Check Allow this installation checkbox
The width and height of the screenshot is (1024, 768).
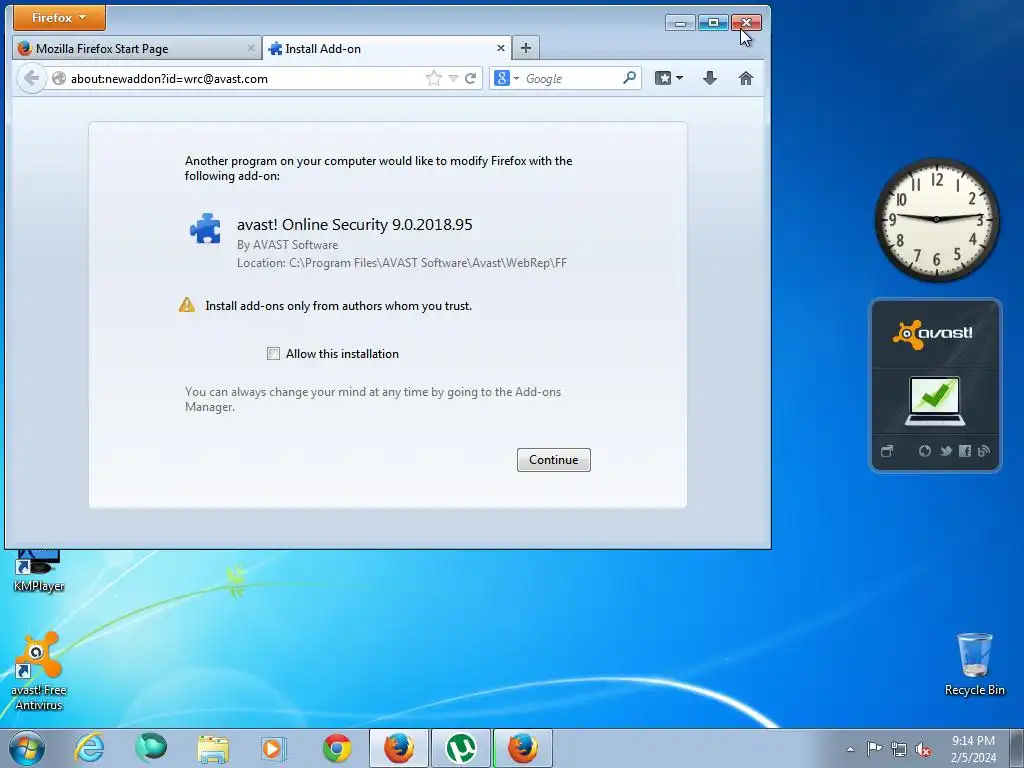[274, 354]
